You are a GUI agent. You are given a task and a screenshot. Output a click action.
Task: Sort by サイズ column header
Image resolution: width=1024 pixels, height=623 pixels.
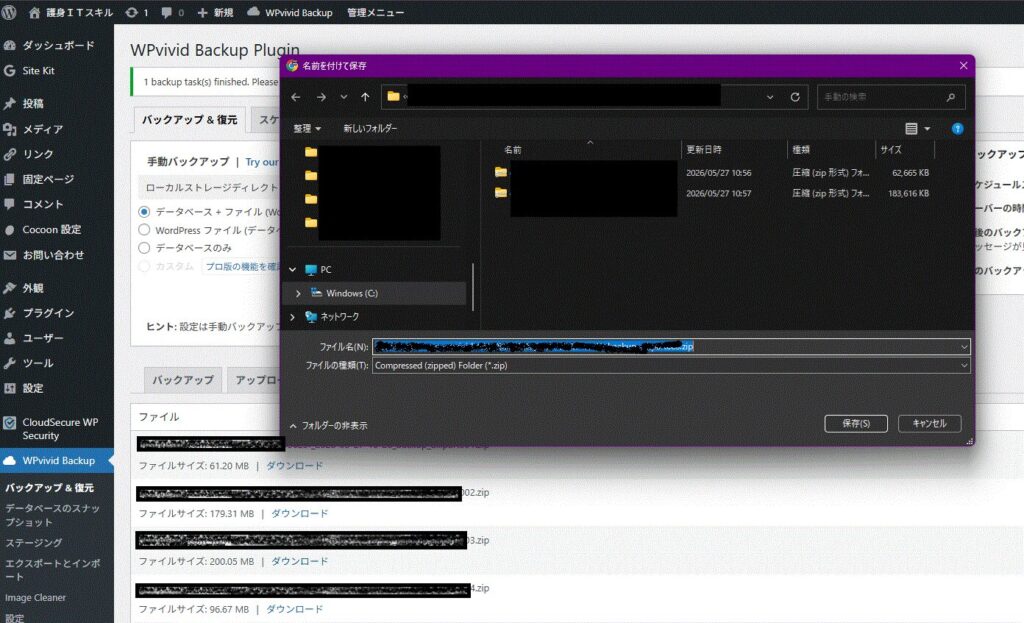coord(891,150)
